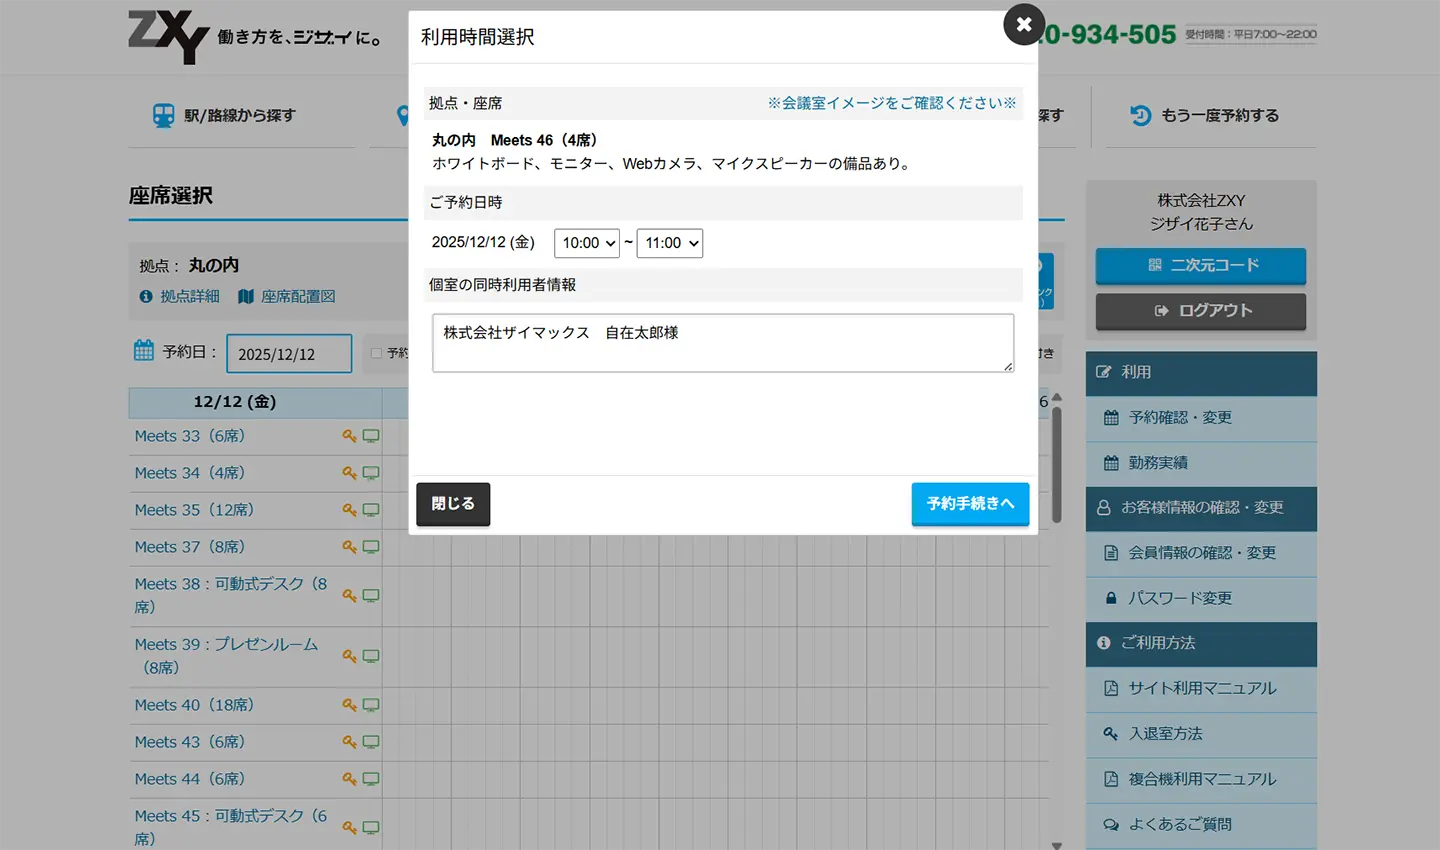Screen dimensions: 1440x850
Task: Open the 11:00 end time dropdown
Action: [670, 243]
